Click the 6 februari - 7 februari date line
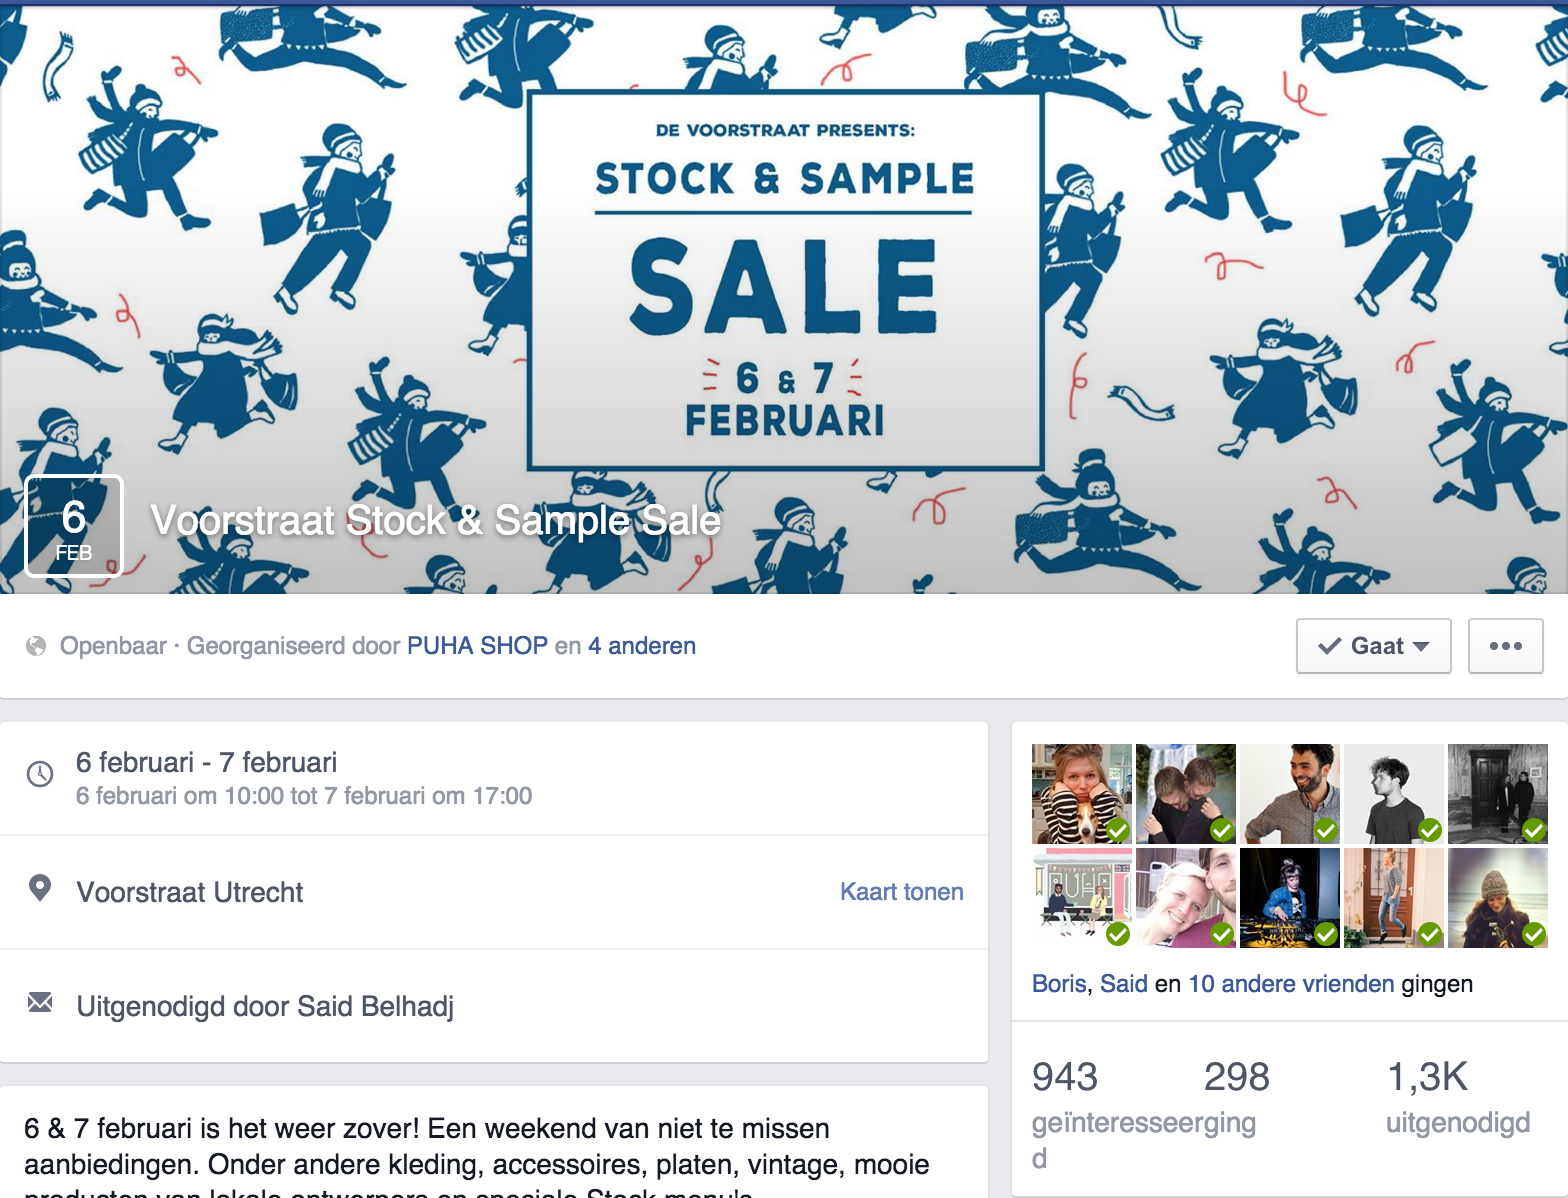This screenshot has height=1198, width=1568. [x=207, y=762]
